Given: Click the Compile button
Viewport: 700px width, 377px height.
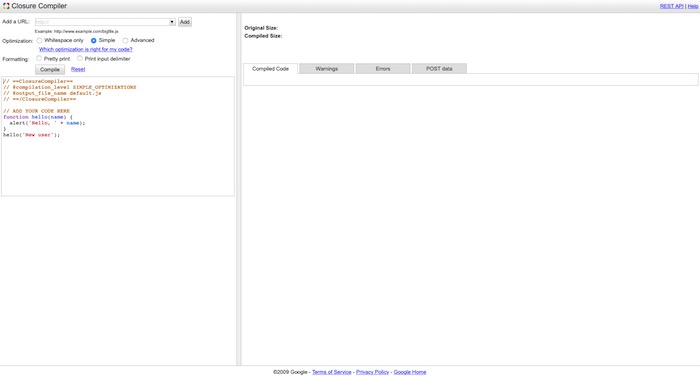Looking at the screenshot, I should (50, 70).
